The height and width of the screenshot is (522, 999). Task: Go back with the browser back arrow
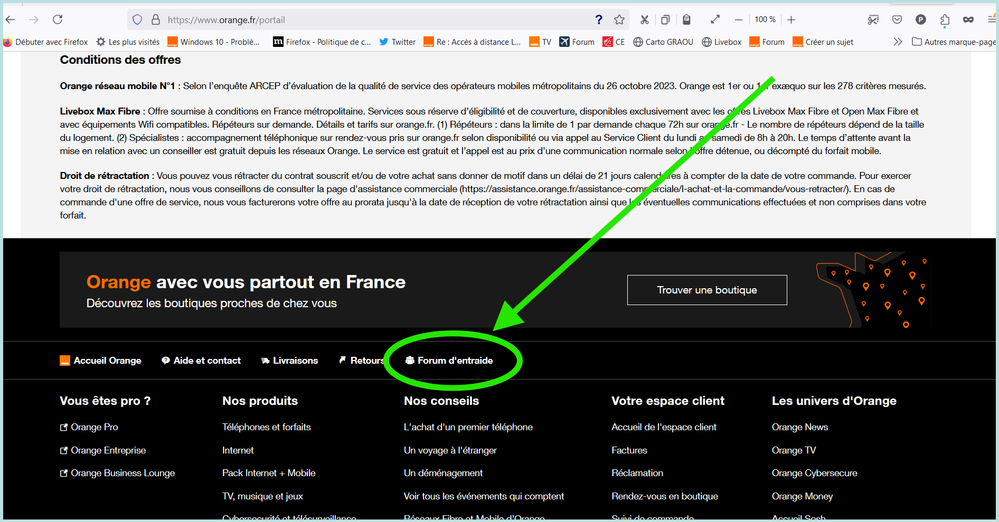pos(10,20)
